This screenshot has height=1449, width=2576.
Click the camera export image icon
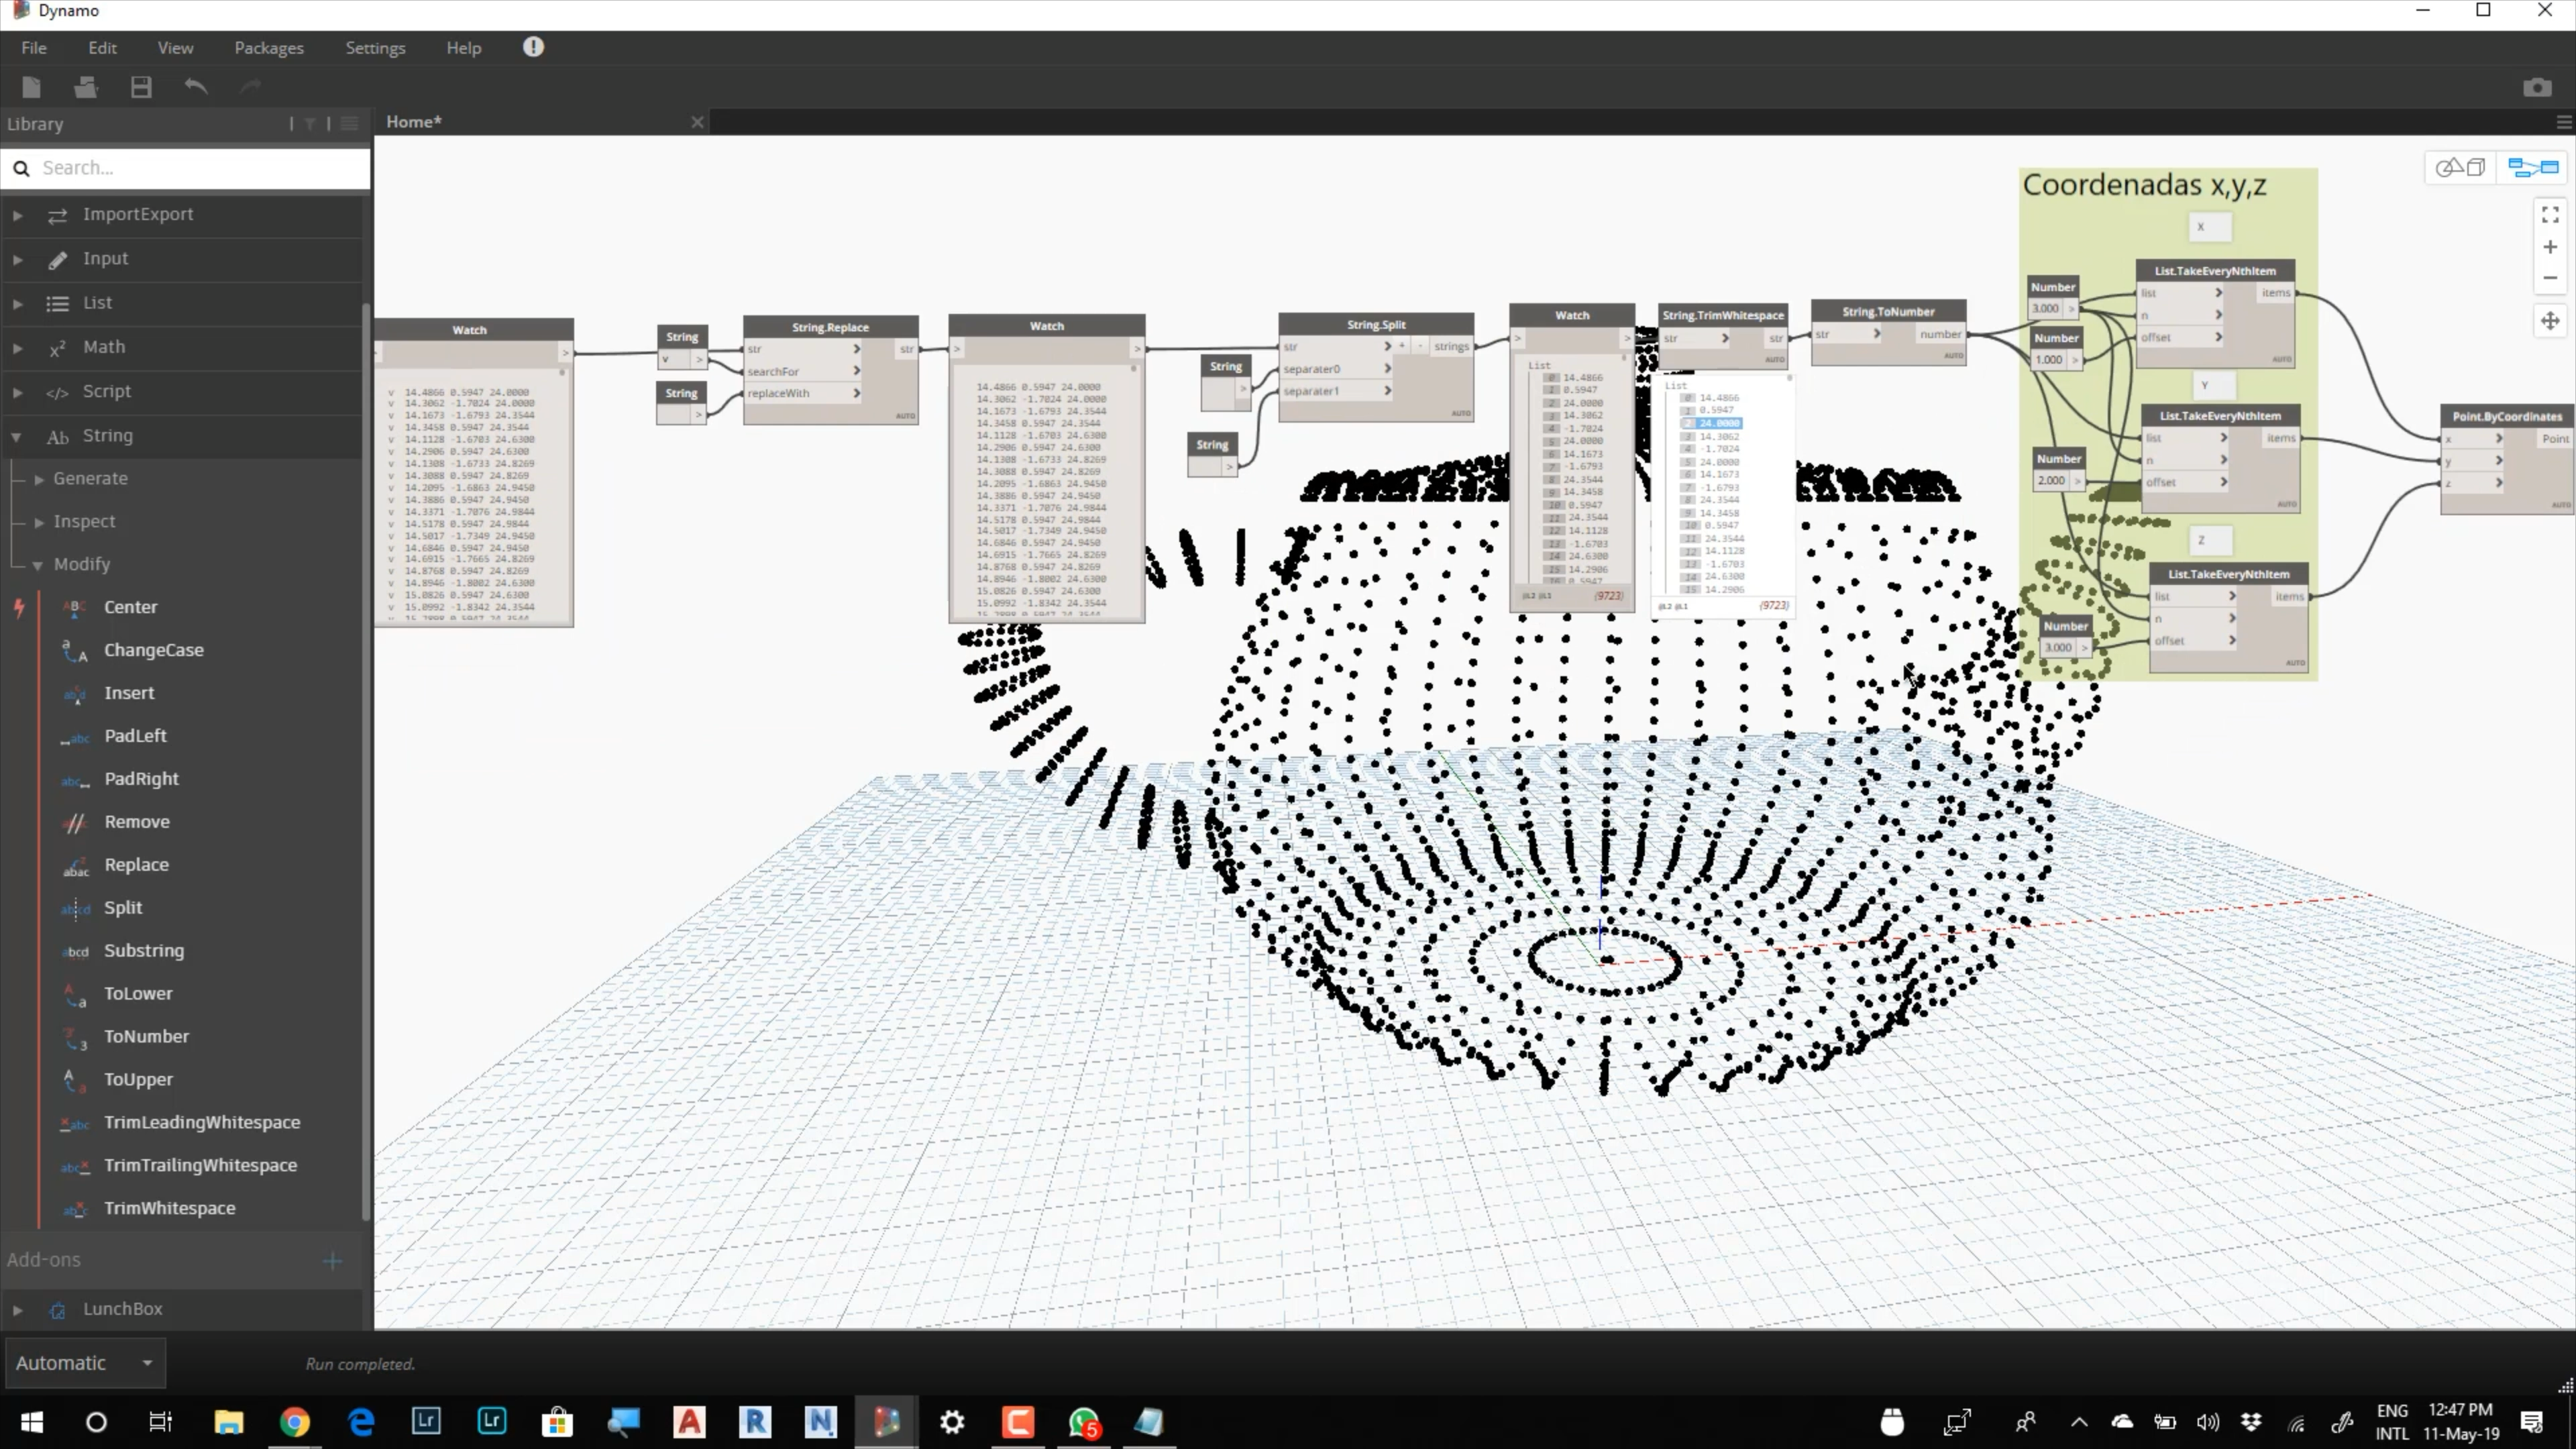click(2536, 88)
